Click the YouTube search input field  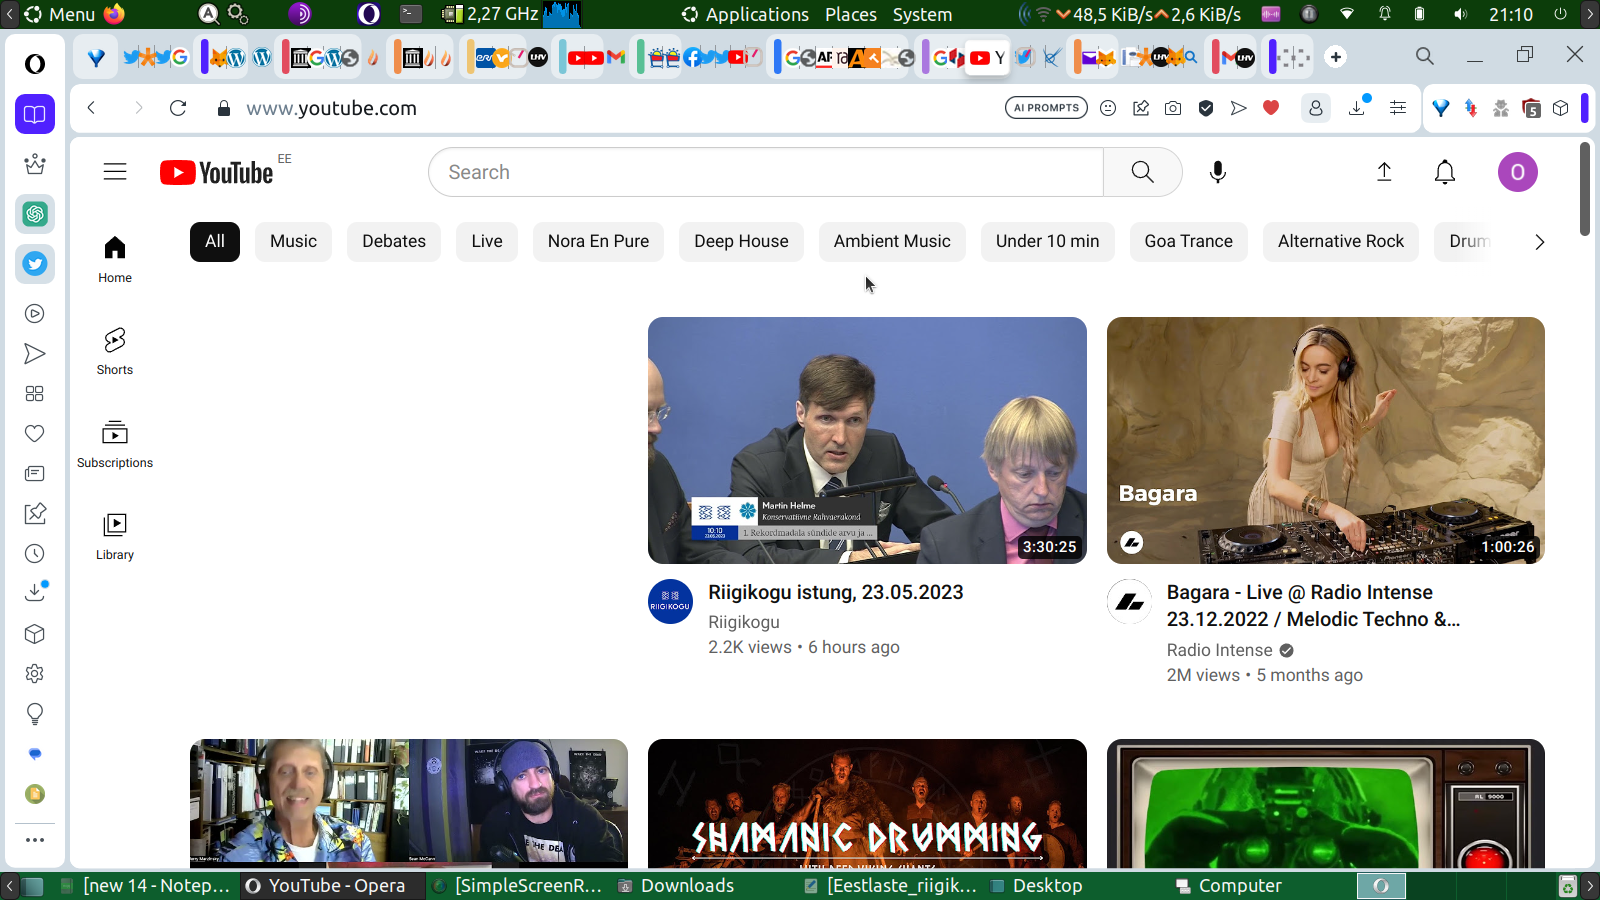[x=765, y=172]
